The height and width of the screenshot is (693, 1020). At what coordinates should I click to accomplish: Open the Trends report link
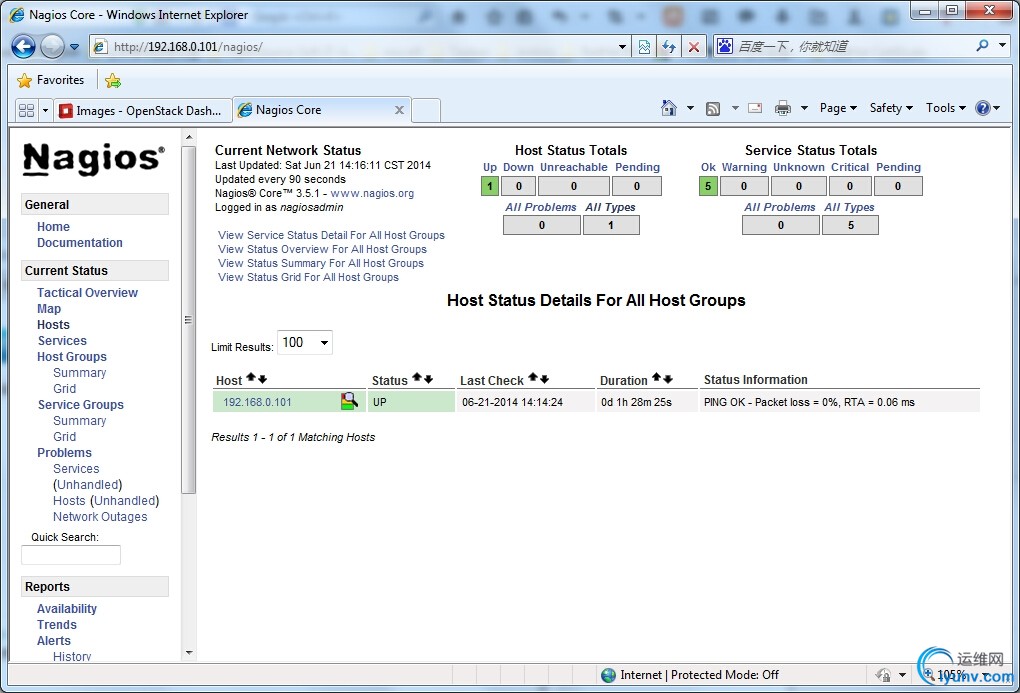(x=57, y=625)
